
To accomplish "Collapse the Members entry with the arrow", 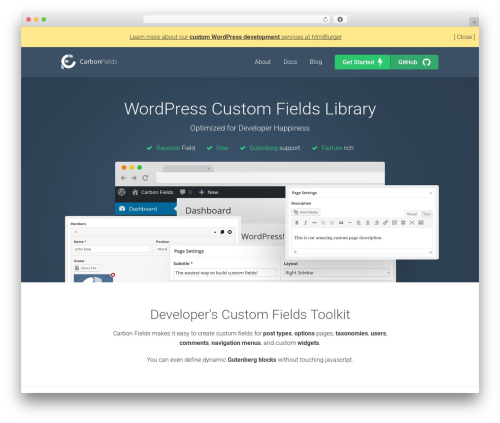I will (215, 232).
